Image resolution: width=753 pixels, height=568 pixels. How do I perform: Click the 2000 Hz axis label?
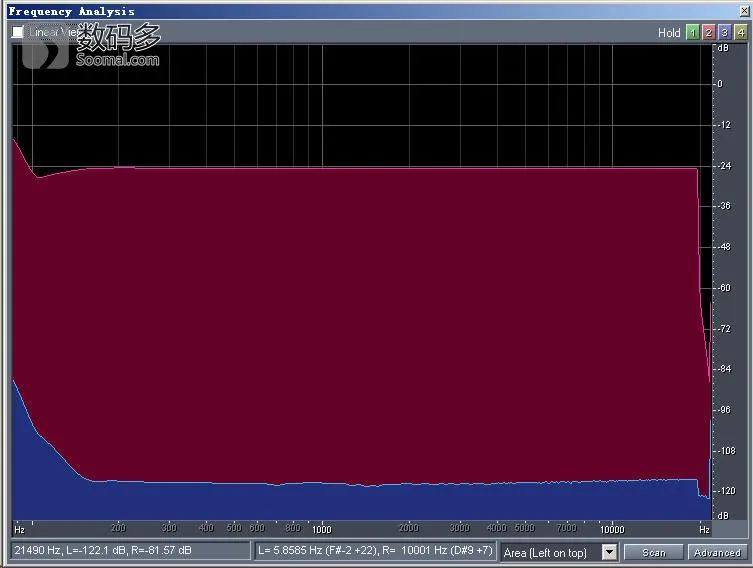(x=409, y=528)
